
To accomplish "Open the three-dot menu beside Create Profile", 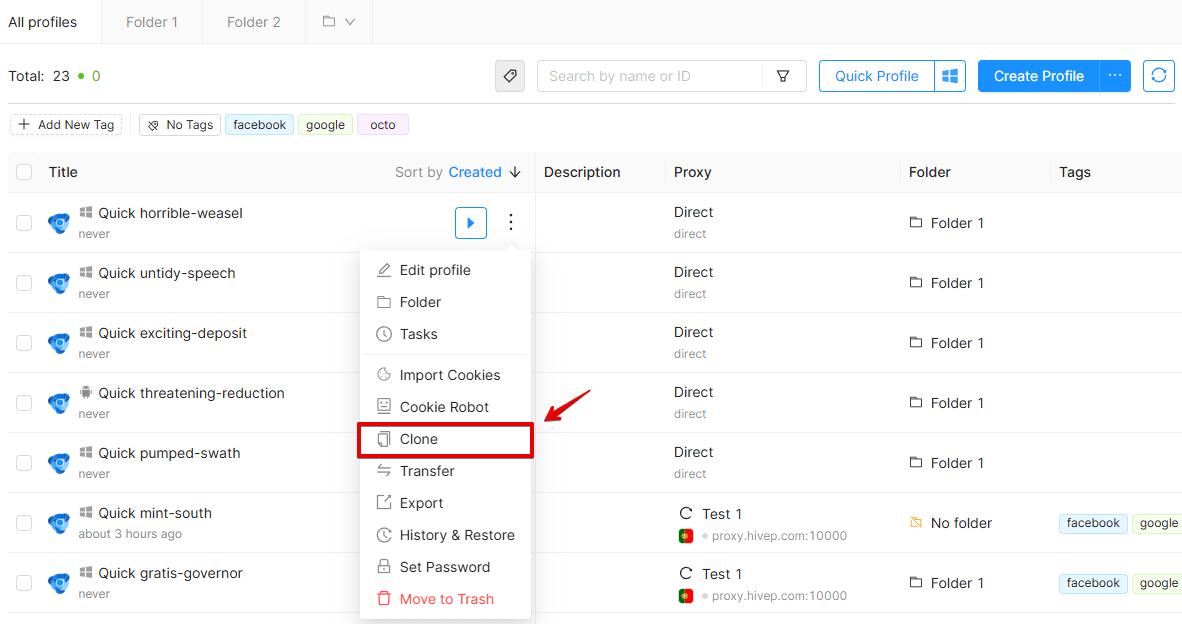I will [1115, 76].
